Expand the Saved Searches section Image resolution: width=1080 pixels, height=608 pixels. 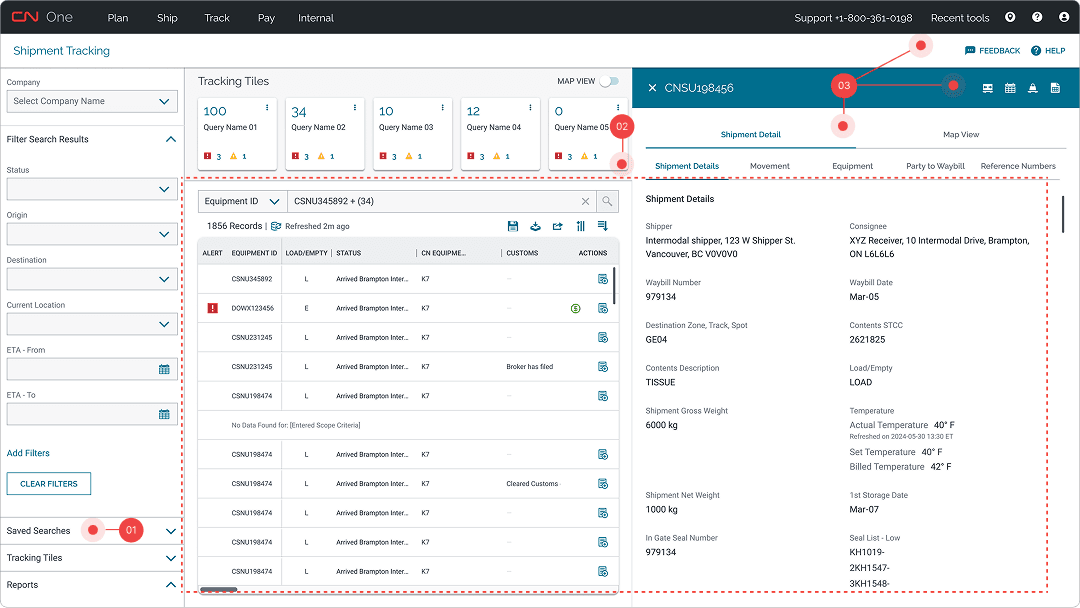click(x=171, y=531)
